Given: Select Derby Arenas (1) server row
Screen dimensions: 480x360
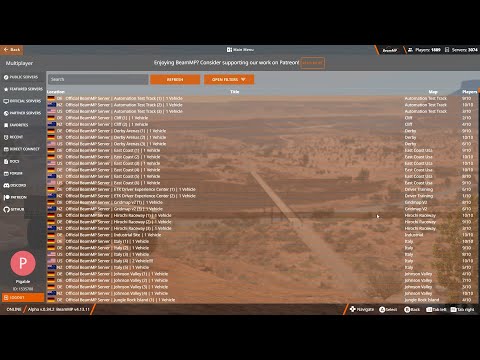Looking at the screenshot, I should pyautogui.click(x=262, y=131).
